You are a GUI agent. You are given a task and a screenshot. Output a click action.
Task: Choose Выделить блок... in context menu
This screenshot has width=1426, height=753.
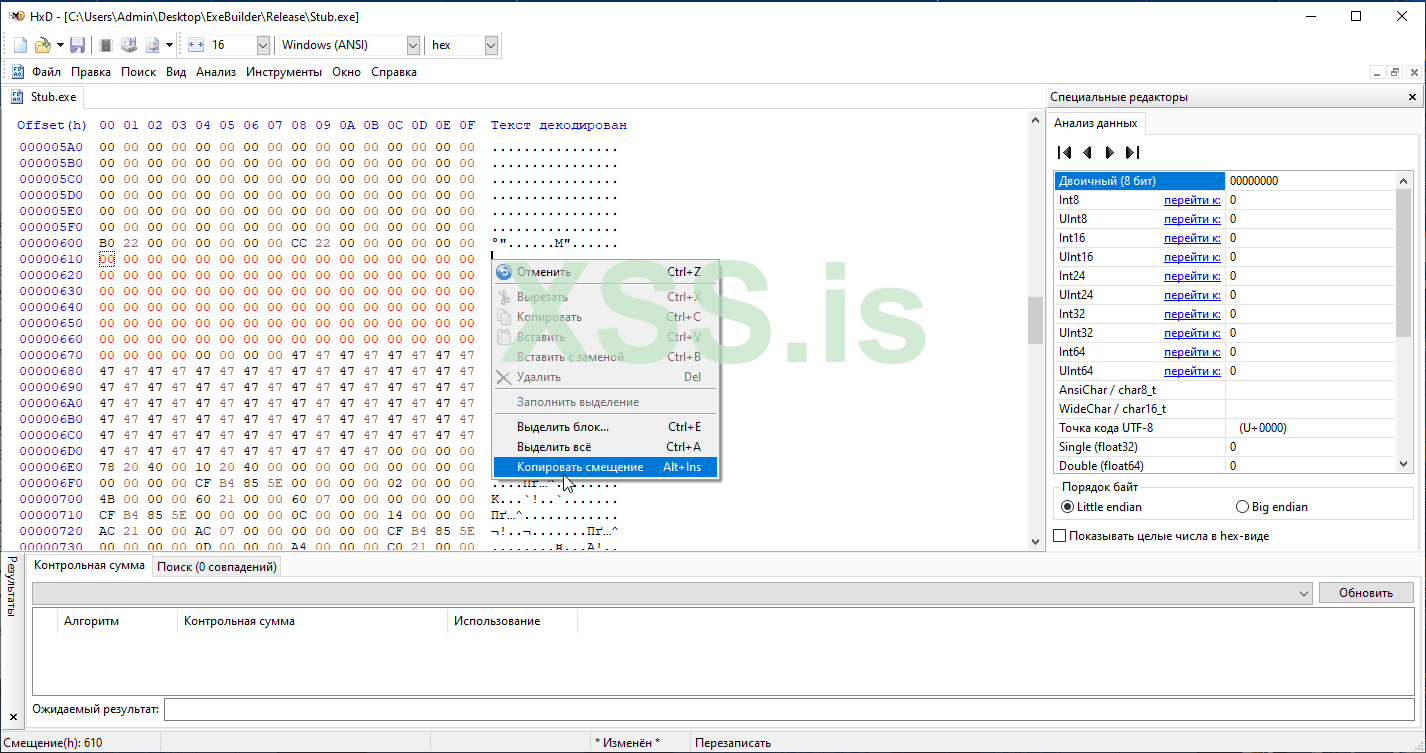point(605,427)
